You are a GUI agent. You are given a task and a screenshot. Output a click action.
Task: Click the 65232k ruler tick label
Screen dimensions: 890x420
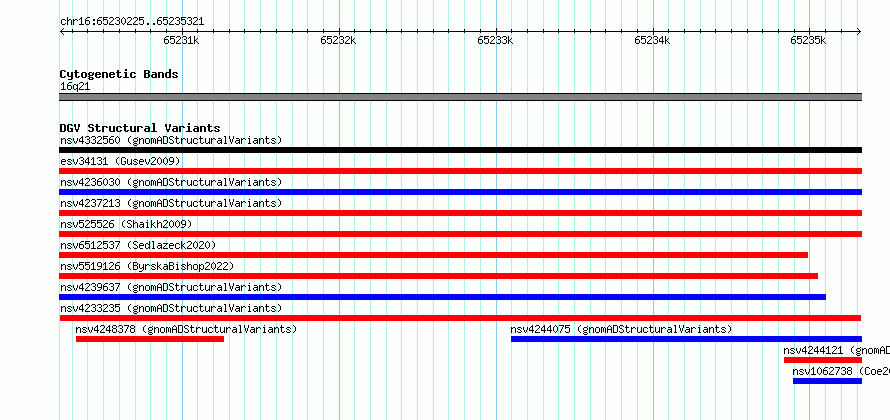coord(338,40)
